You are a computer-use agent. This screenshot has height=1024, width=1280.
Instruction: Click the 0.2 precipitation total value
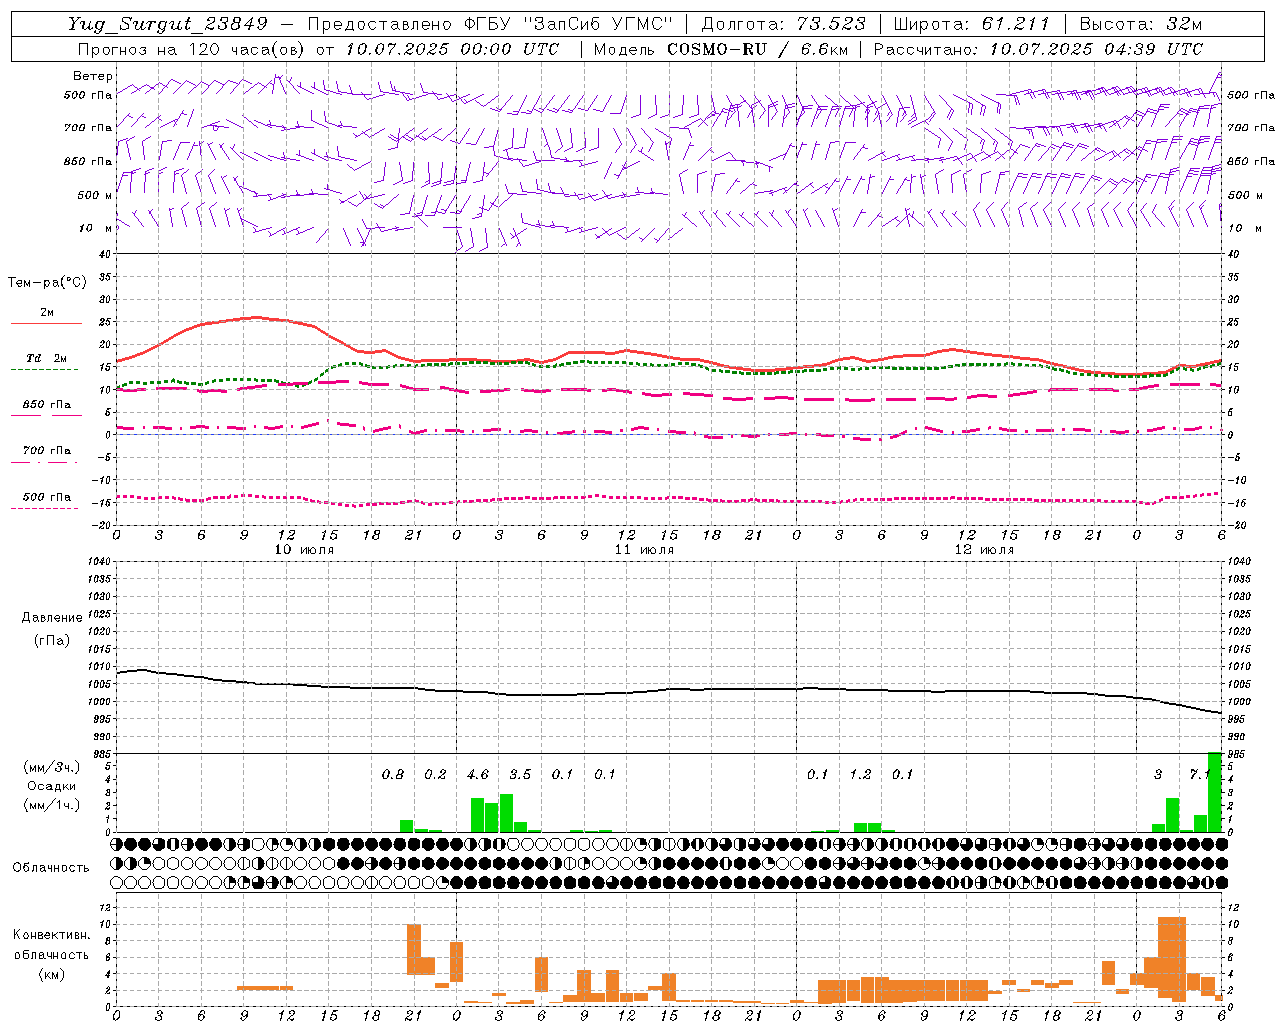tap(435, 774)
